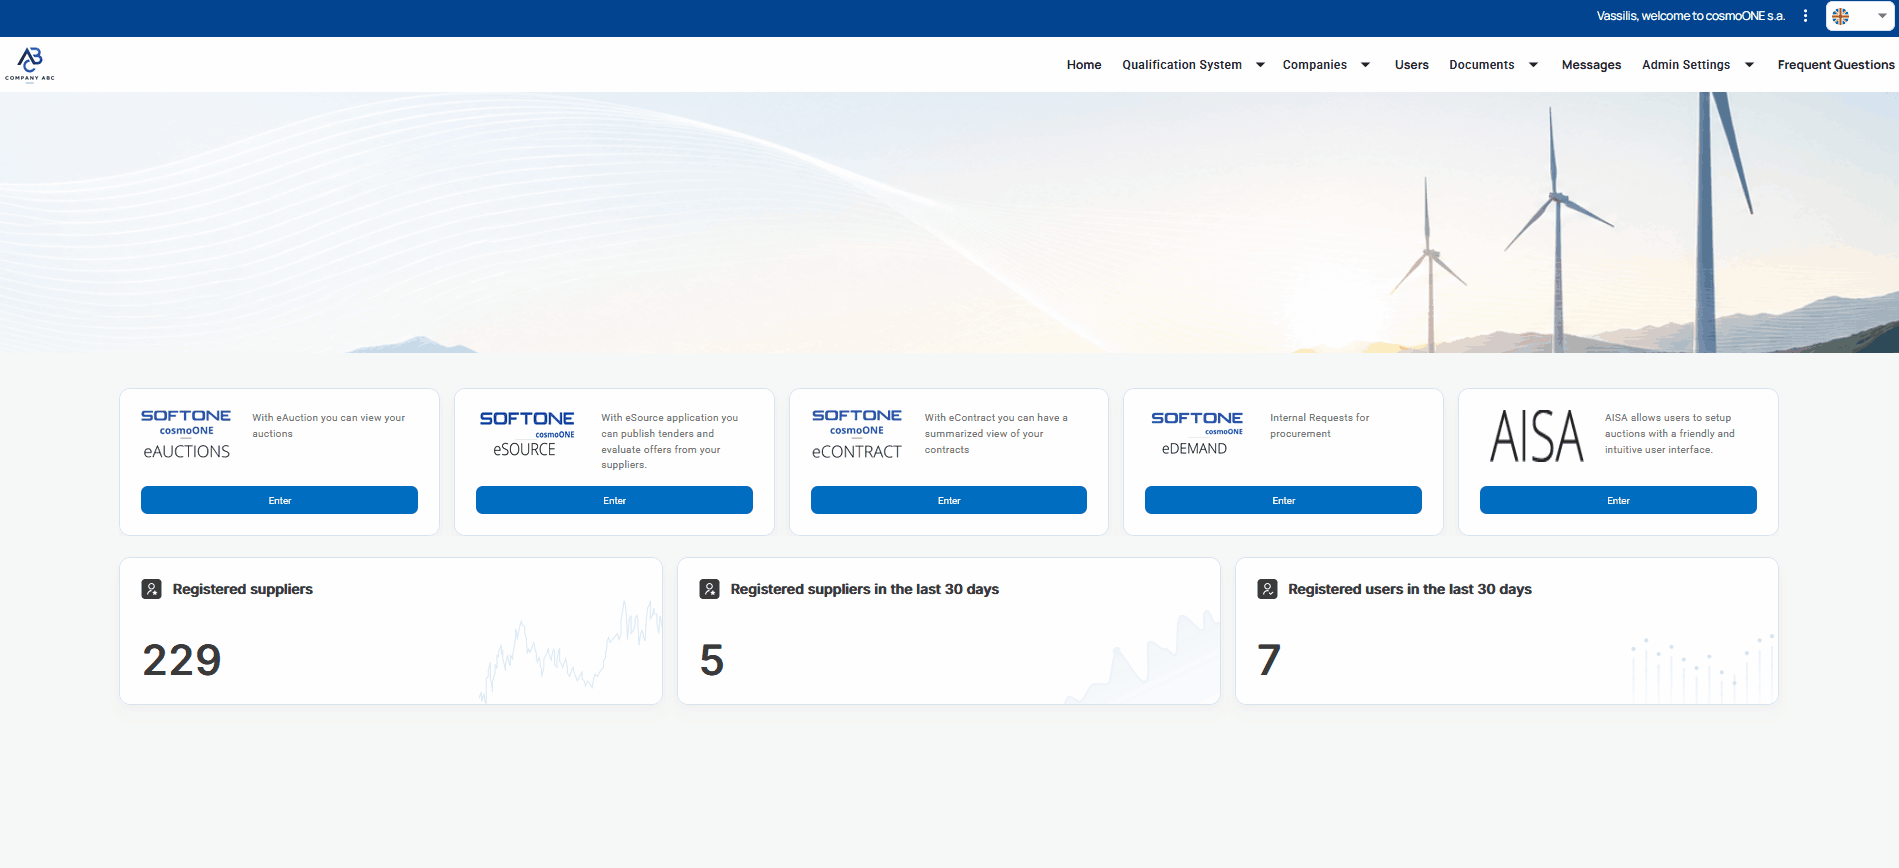Click the AISA logo
The height and width of the screenshot is (868, 1899).
(1537, 435)
